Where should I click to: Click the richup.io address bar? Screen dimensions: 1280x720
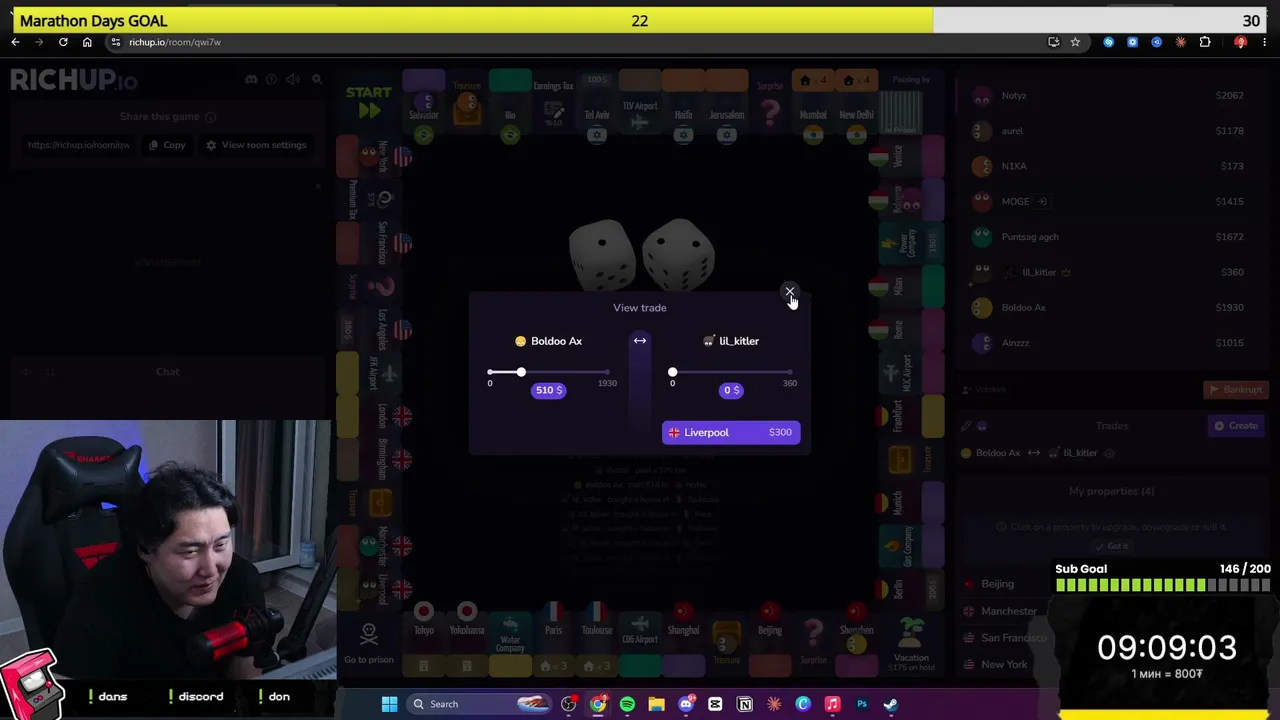[575, 42]
